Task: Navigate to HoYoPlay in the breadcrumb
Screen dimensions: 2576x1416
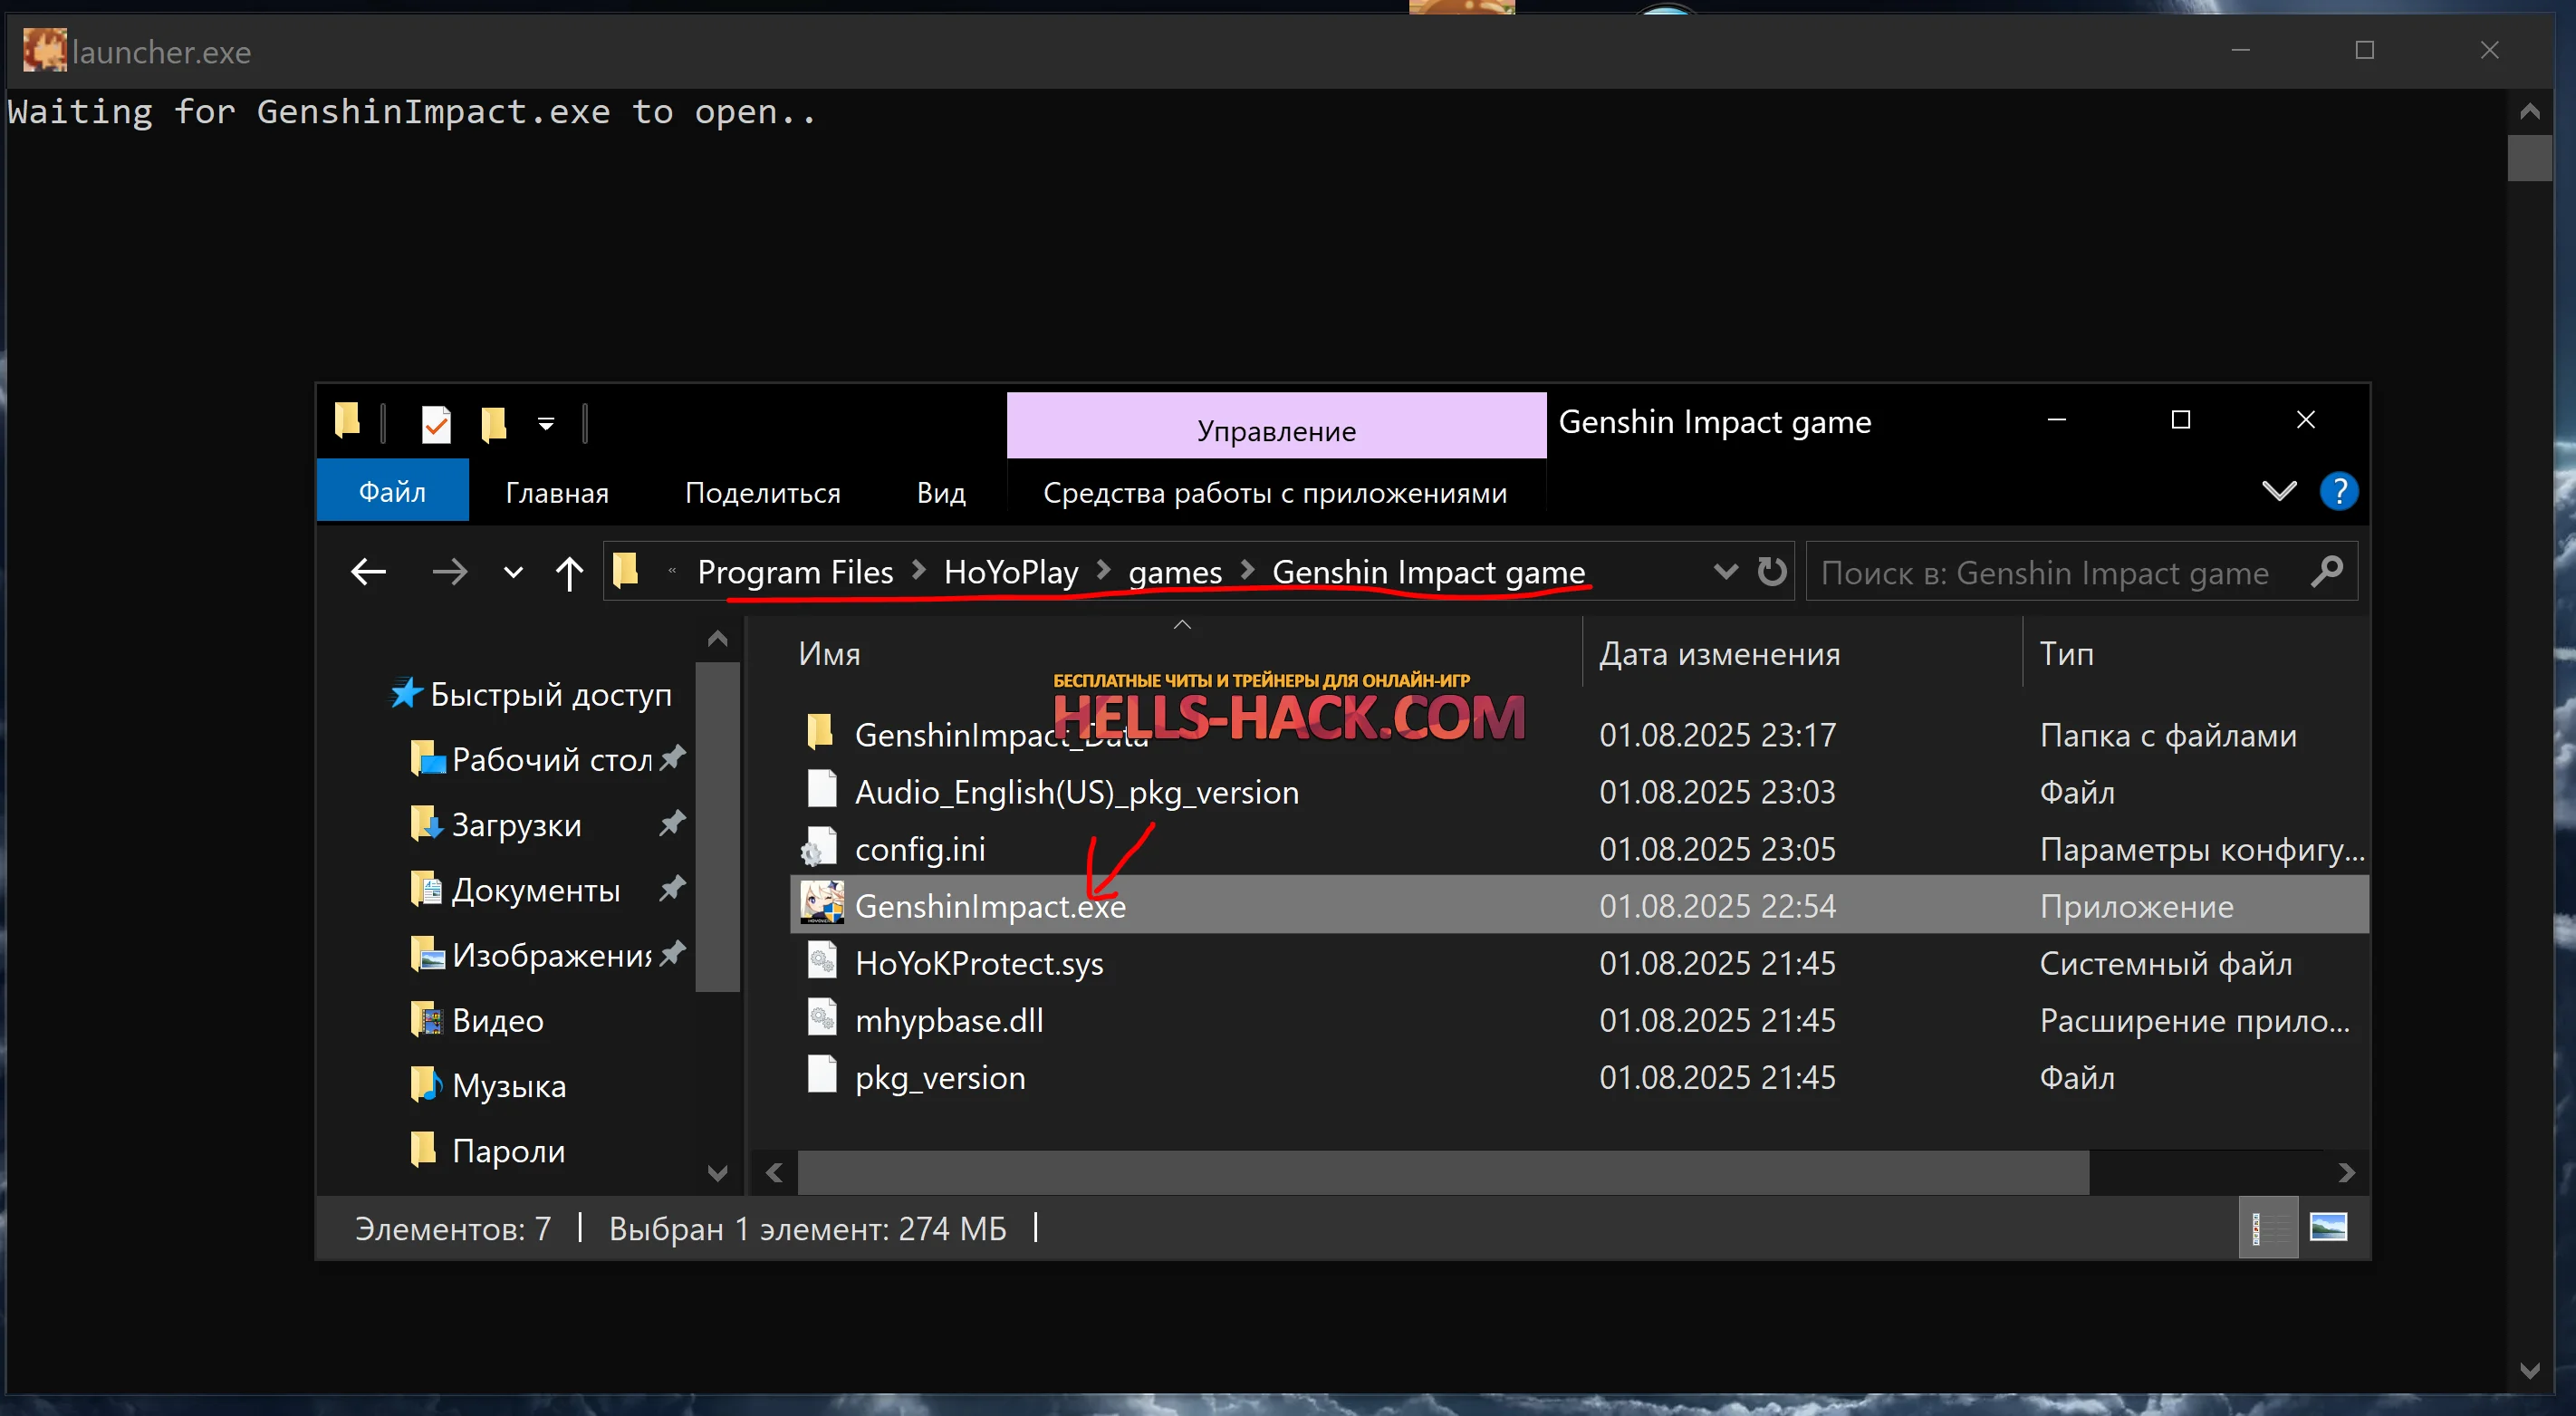Action: [1011, 572]
